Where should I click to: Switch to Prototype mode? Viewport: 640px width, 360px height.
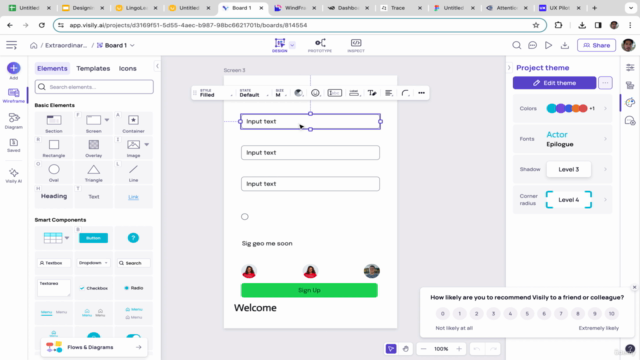[x=320, y=45]
